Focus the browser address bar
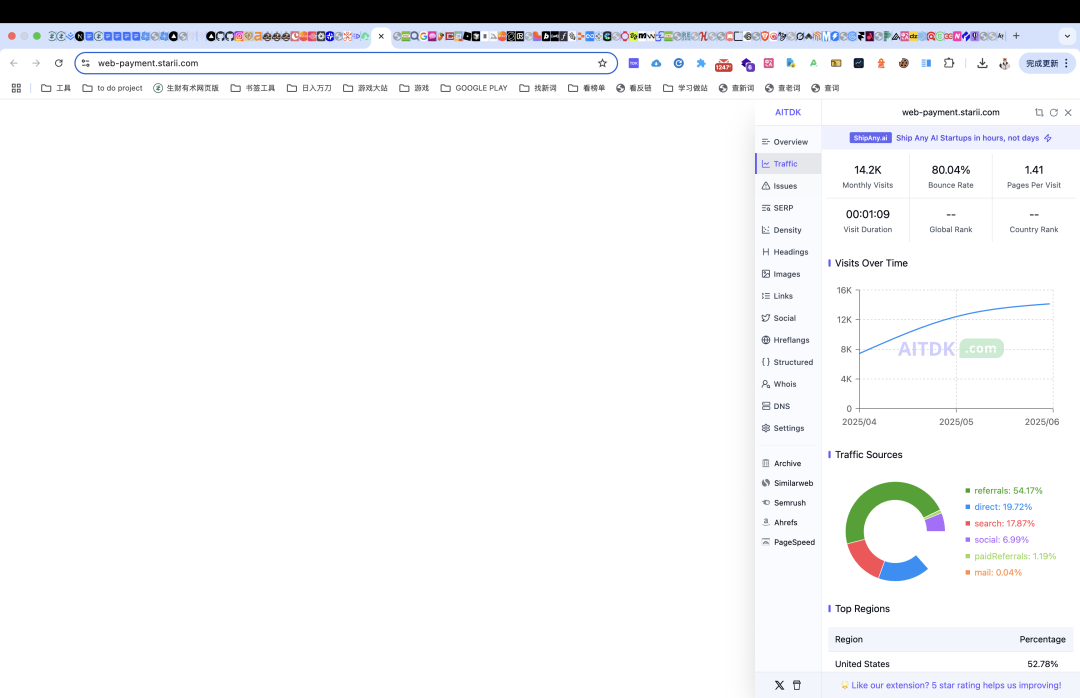 [x=344, y=63]
